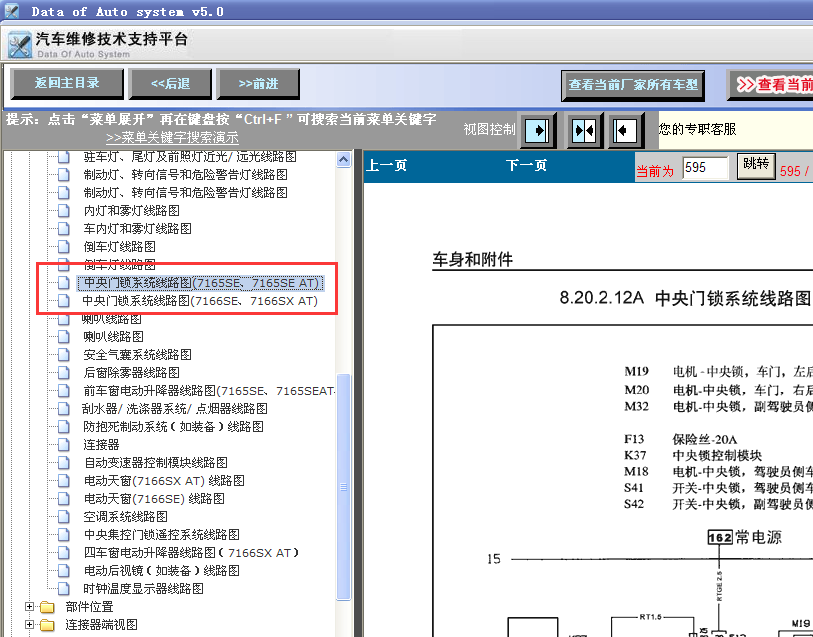The width and height of the screenshot is (813, 637).
Task: Open the >>菜单关键字搜索演示 link
Action: [x=172, y=137]
